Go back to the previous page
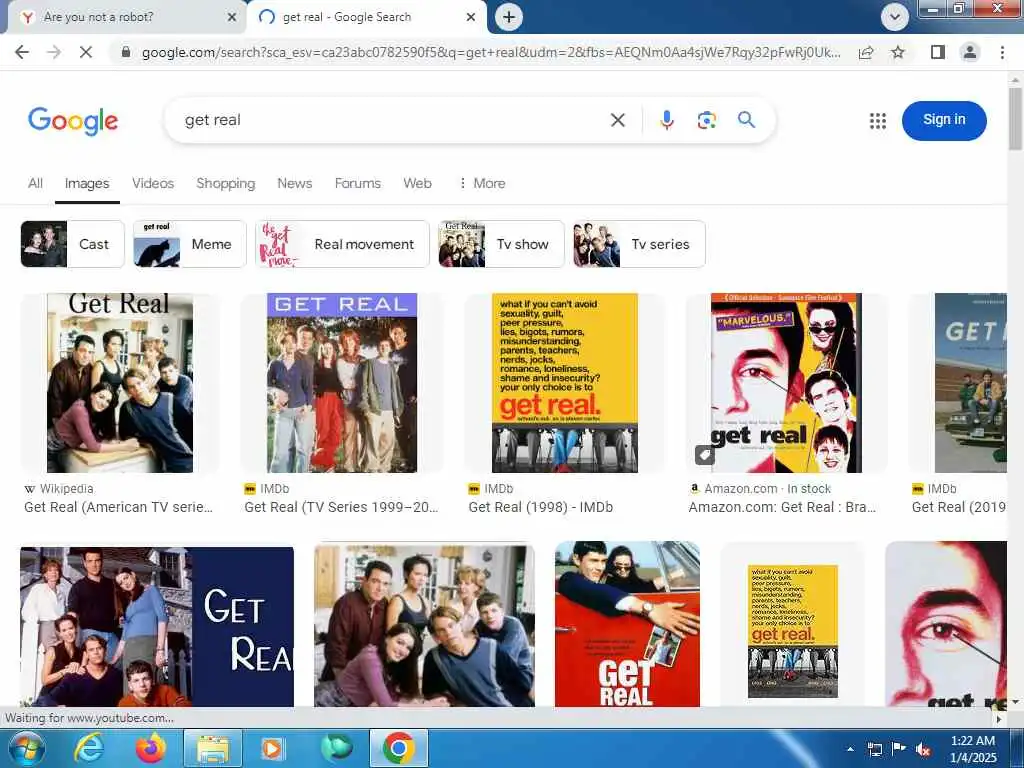The image size is (1024, 768). click(x=22, y=52)
